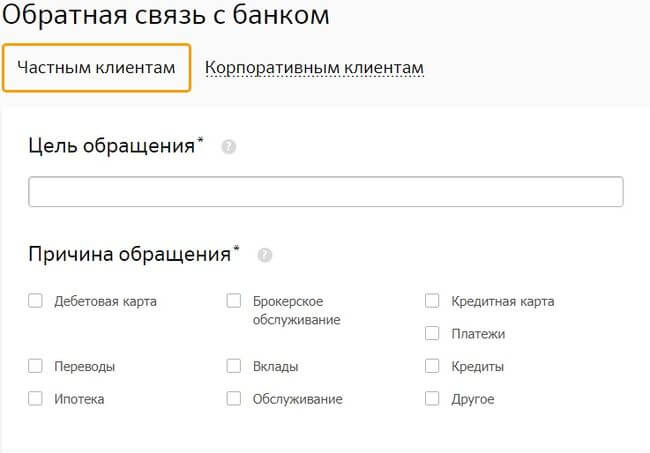Check the Дебетовая карта checkbox
This screenshot has width=650, height=453.
pos(36,300)
